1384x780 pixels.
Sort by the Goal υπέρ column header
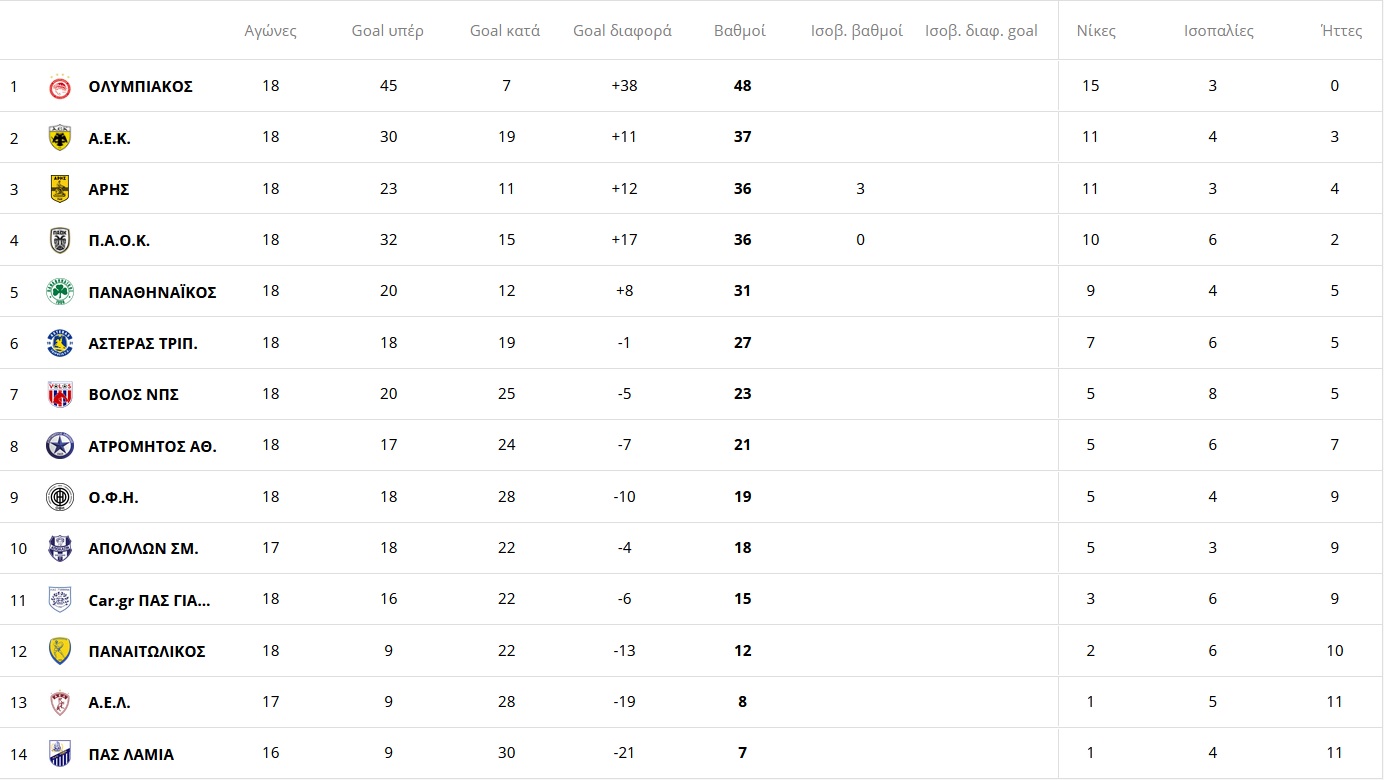coord(388,31)
